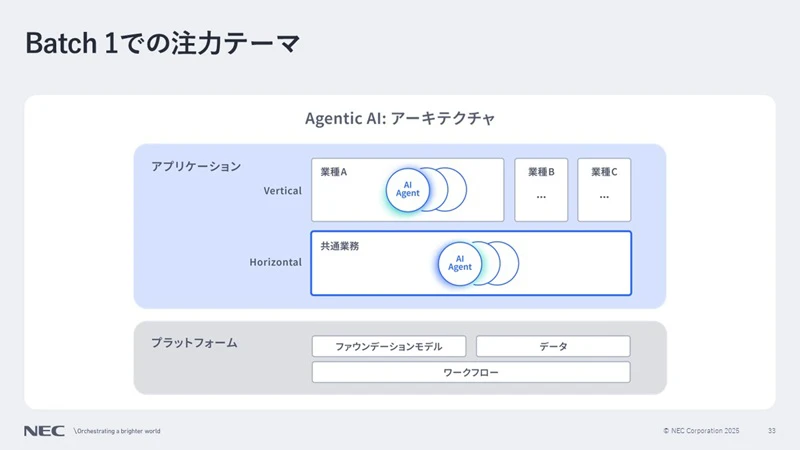Select the 業種B box
This screenshot has width=800, height=450.
coord(541,189)
